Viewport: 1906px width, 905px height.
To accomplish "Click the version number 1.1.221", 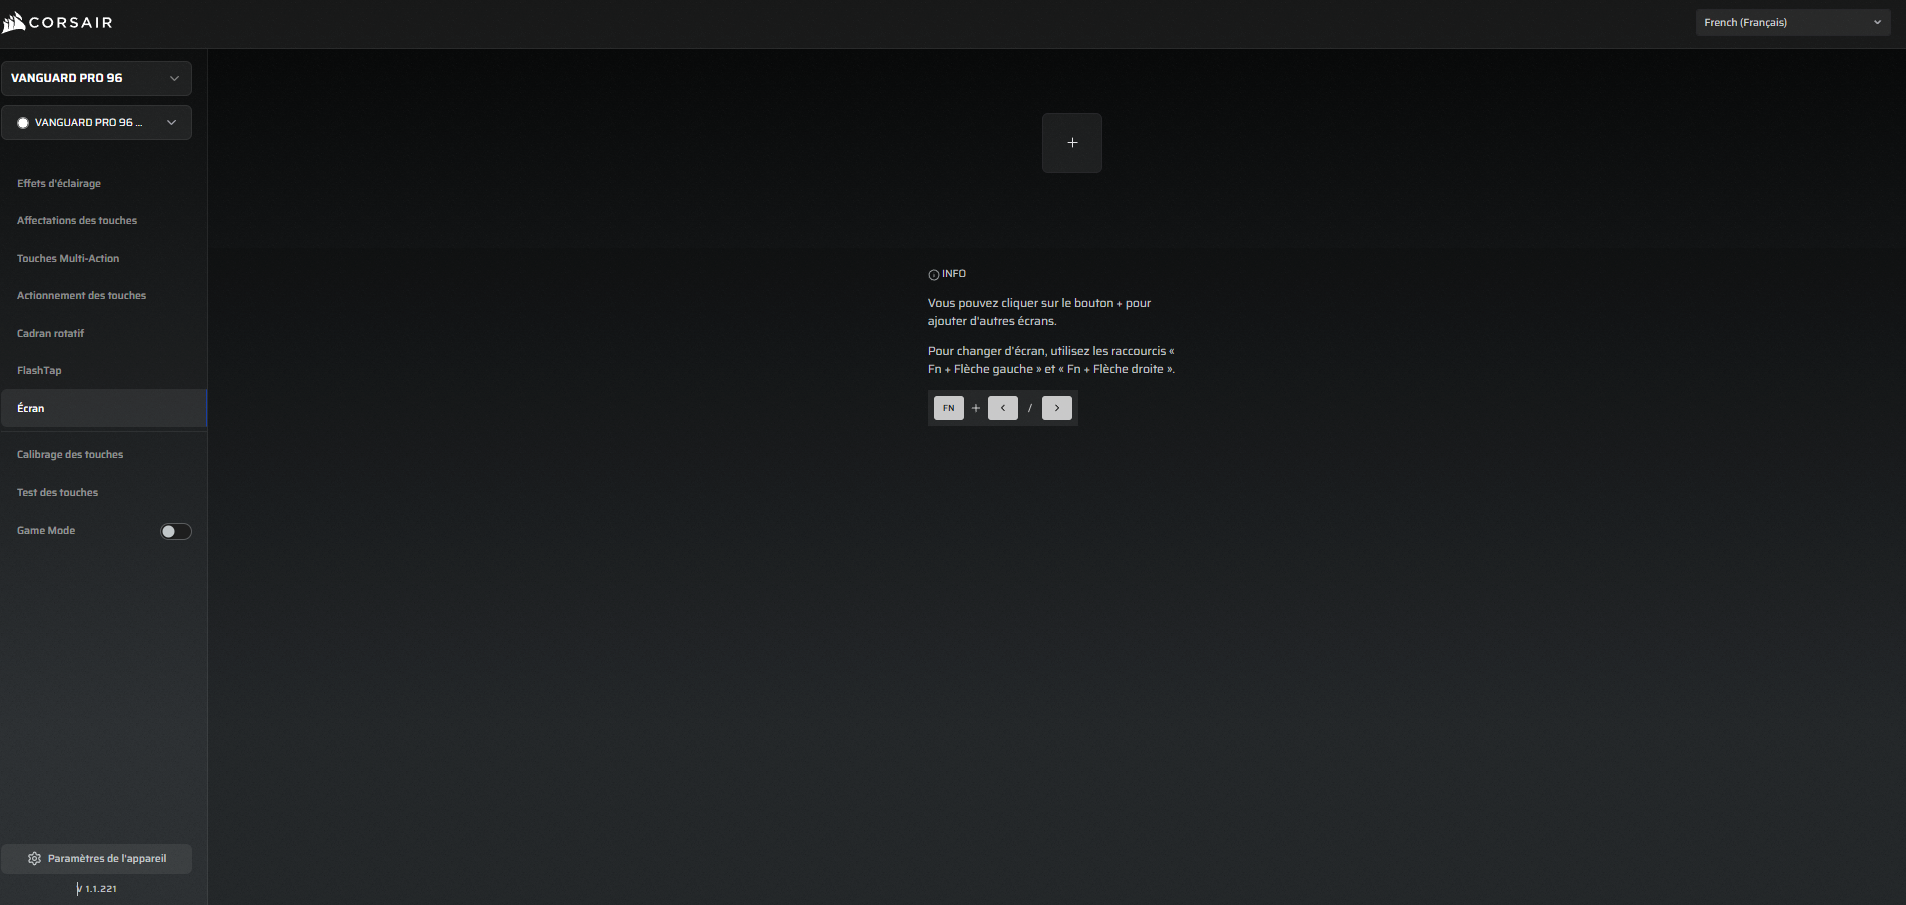I will tap(100, 889).
